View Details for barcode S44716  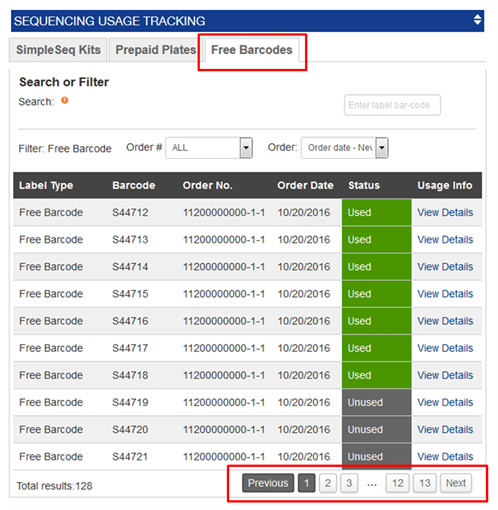coord(445,321)
